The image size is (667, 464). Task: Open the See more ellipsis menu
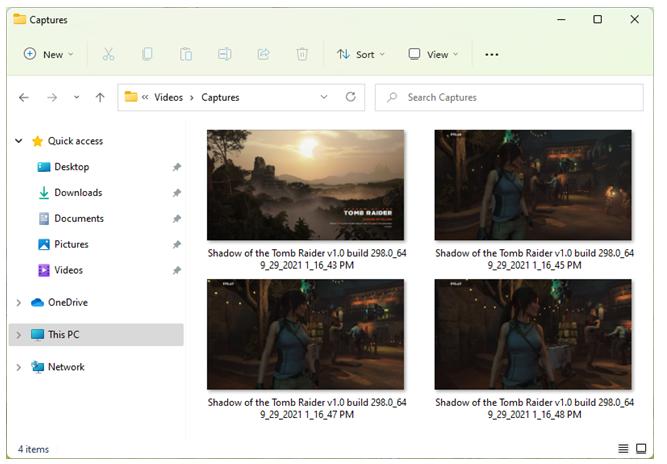[x=492, y=54]
